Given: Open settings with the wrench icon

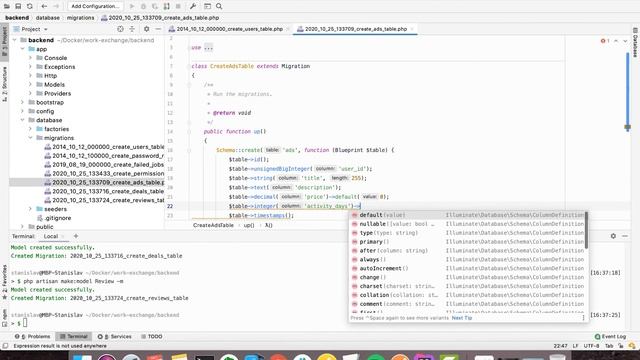Looking at the screenshot, I should coord(193,6).
